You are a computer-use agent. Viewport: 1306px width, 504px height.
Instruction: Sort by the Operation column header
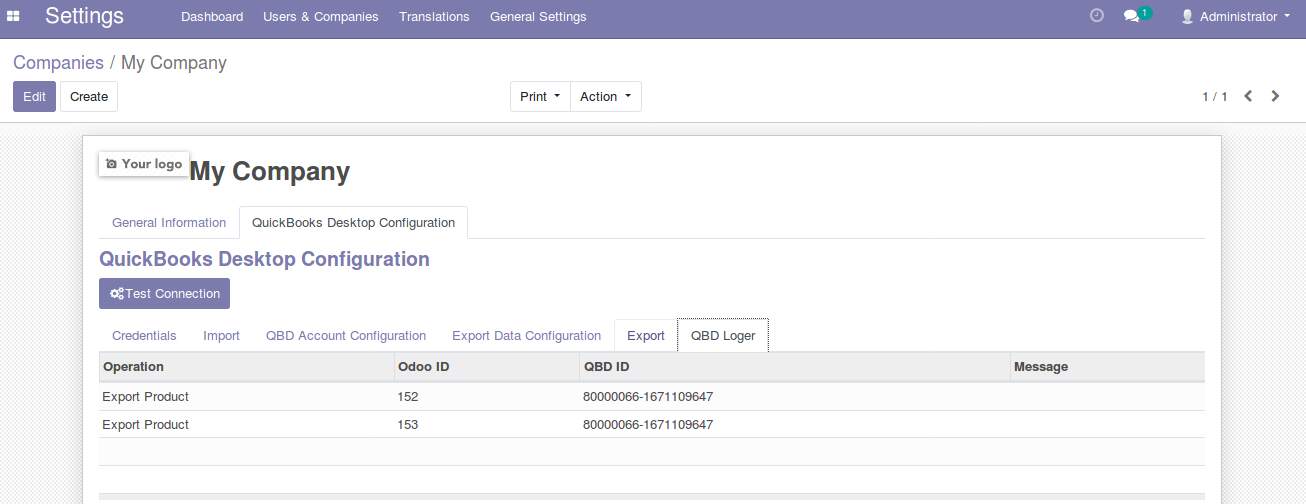246,367
